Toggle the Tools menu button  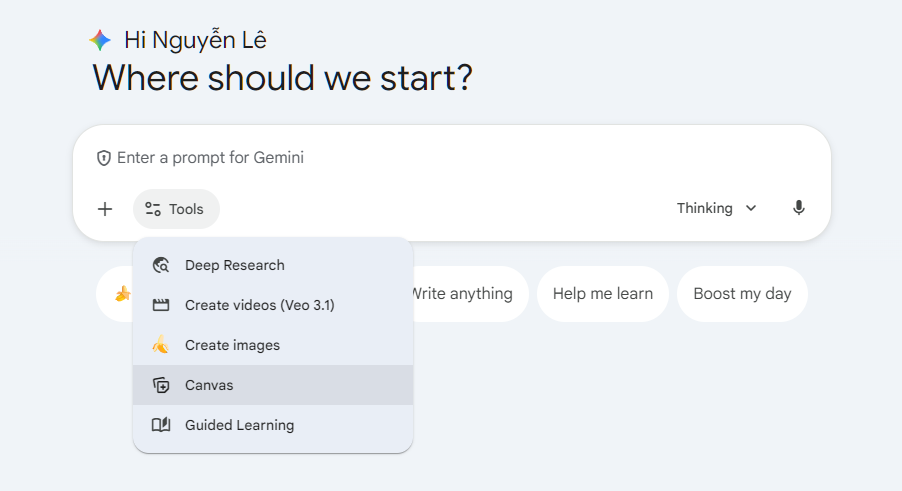pyautogui.click(x=176, y=209)
